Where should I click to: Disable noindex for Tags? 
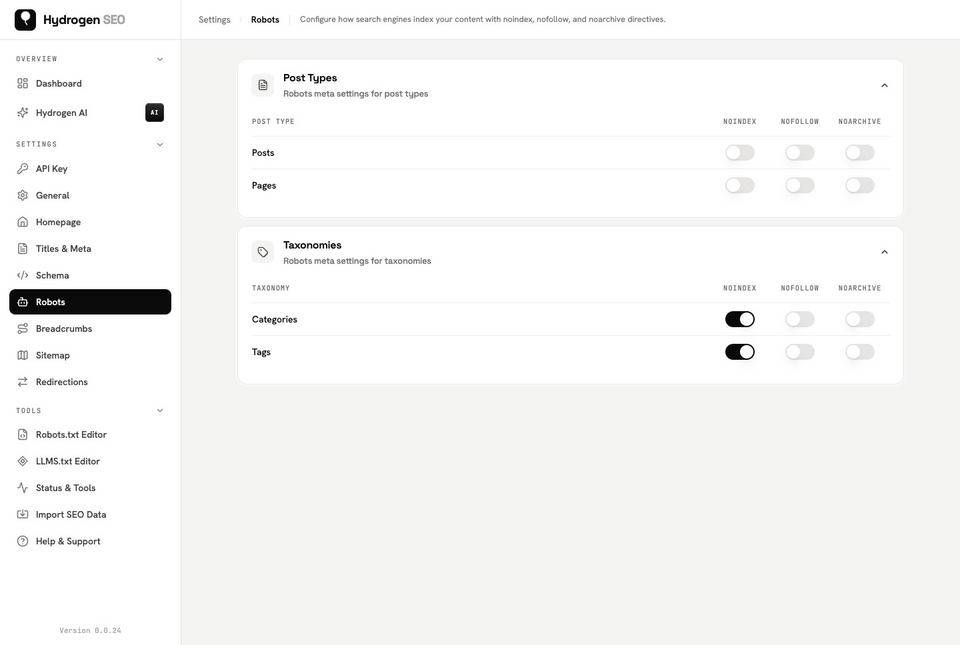coord(740,352)
